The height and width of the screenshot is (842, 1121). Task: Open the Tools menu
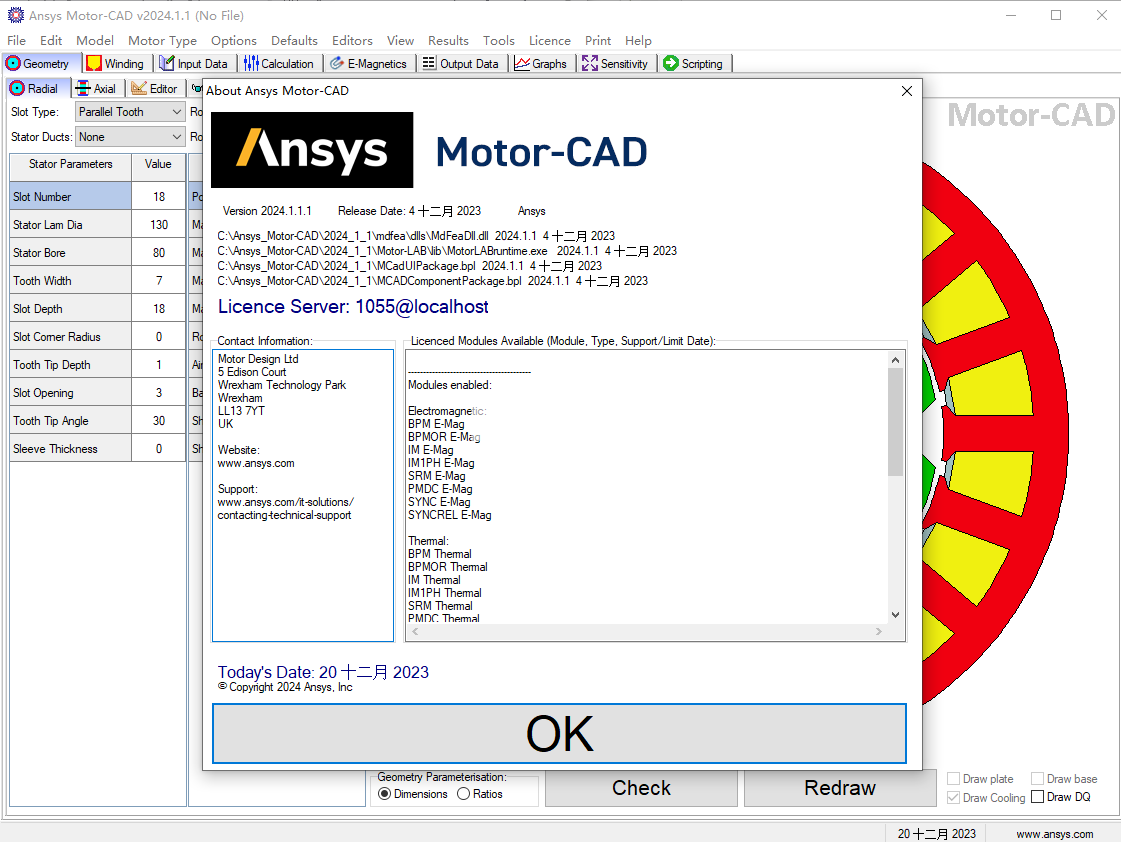coord(498,41)
